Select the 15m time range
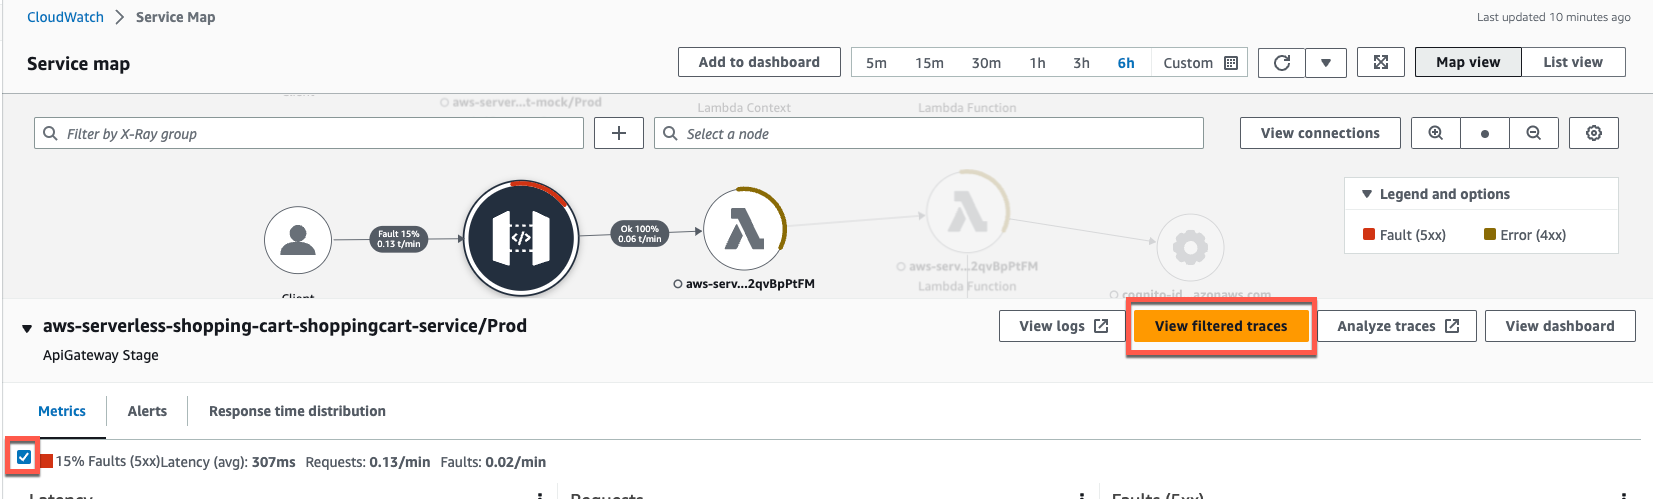This screenshot has height=499, width=1653. [x=929, y=63]
